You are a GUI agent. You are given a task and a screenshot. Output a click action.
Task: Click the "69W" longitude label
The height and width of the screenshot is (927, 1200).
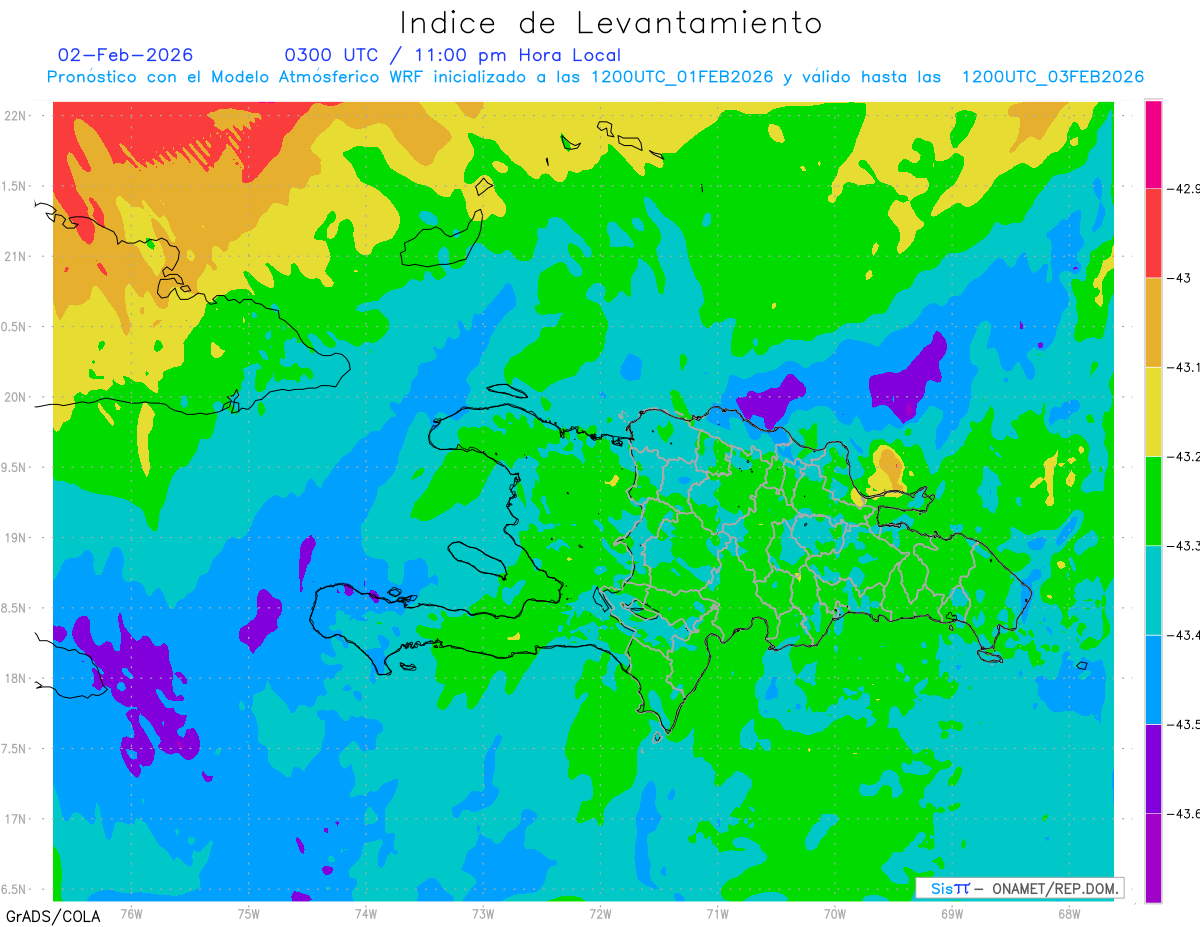(952, 913)
